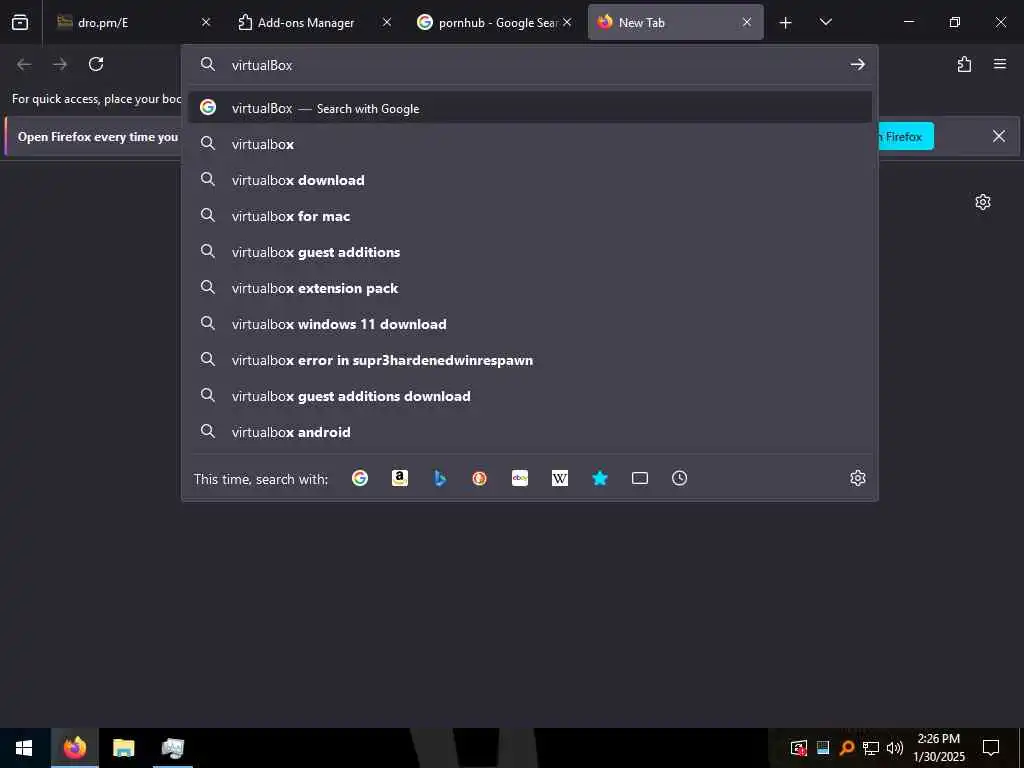The image size is (1024, 768).
Task: Close the New Tab tab
Action: click(x=746, y=22)
